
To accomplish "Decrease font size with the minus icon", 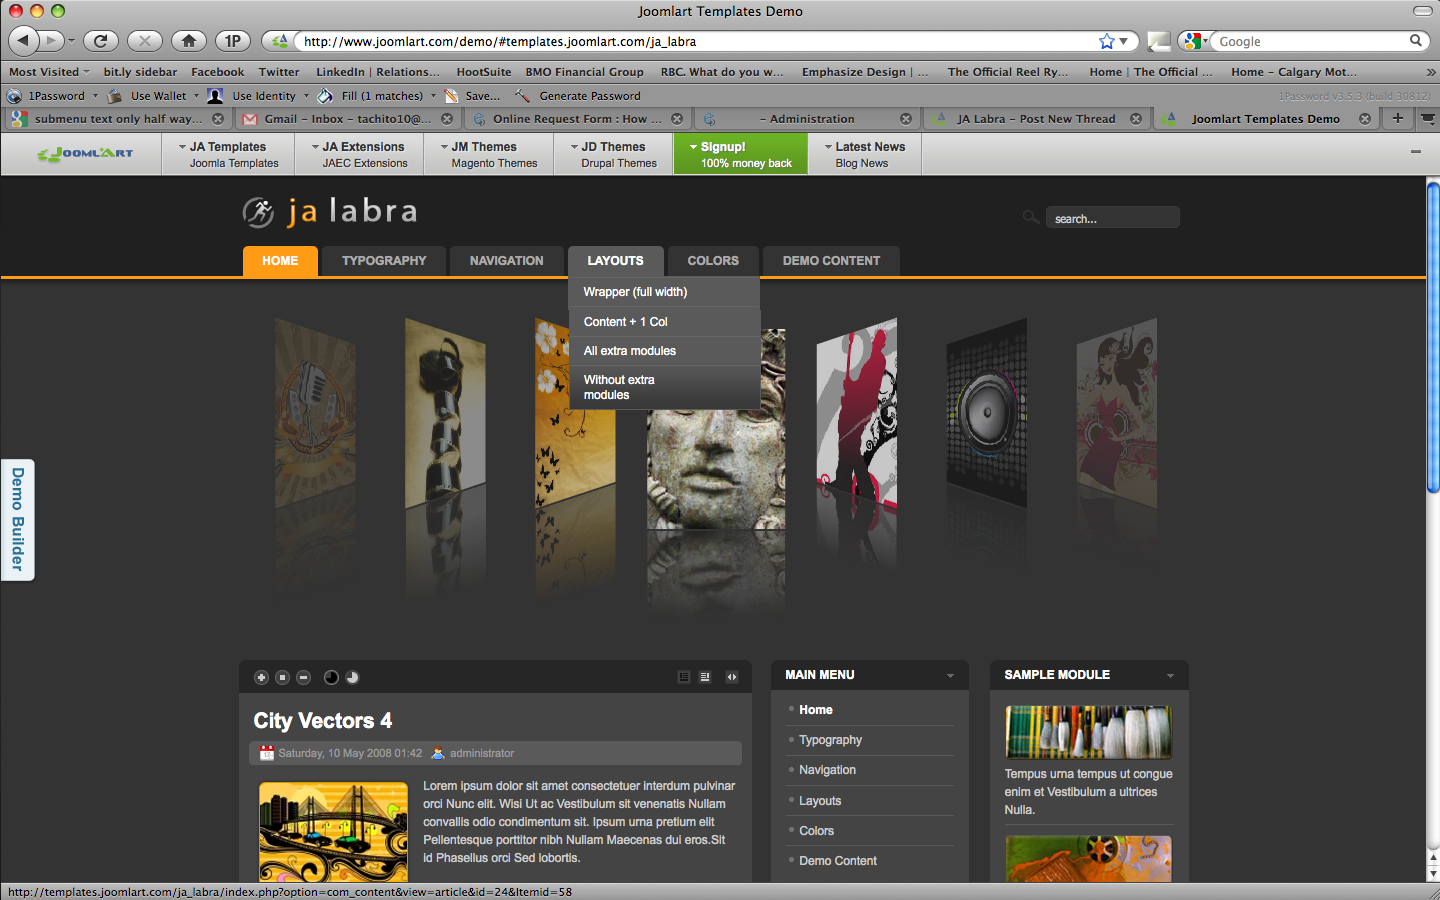I will (303, 678).
